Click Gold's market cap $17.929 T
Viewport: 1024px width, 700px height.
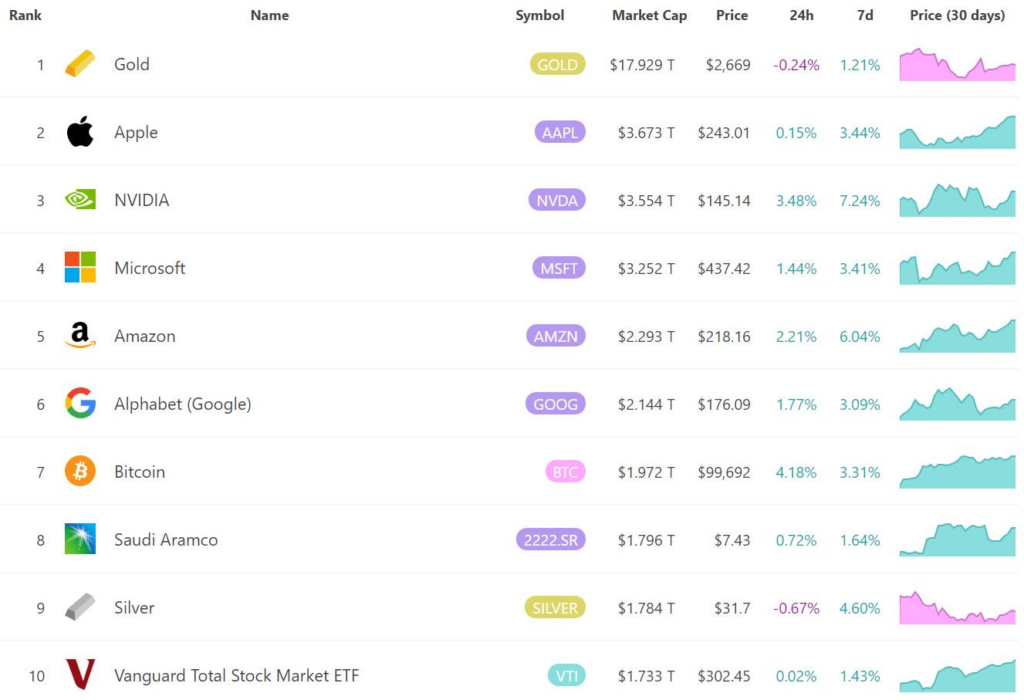(643, 65)
